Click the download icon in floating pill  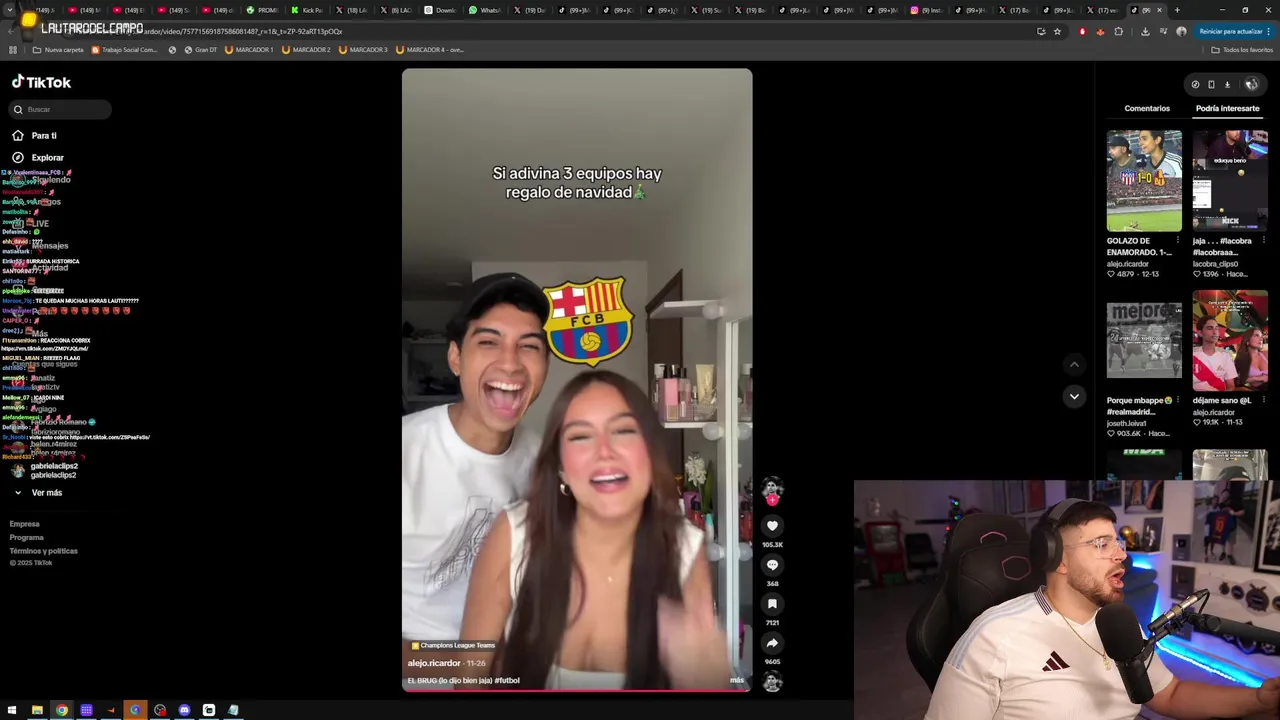click(1227, 84)
